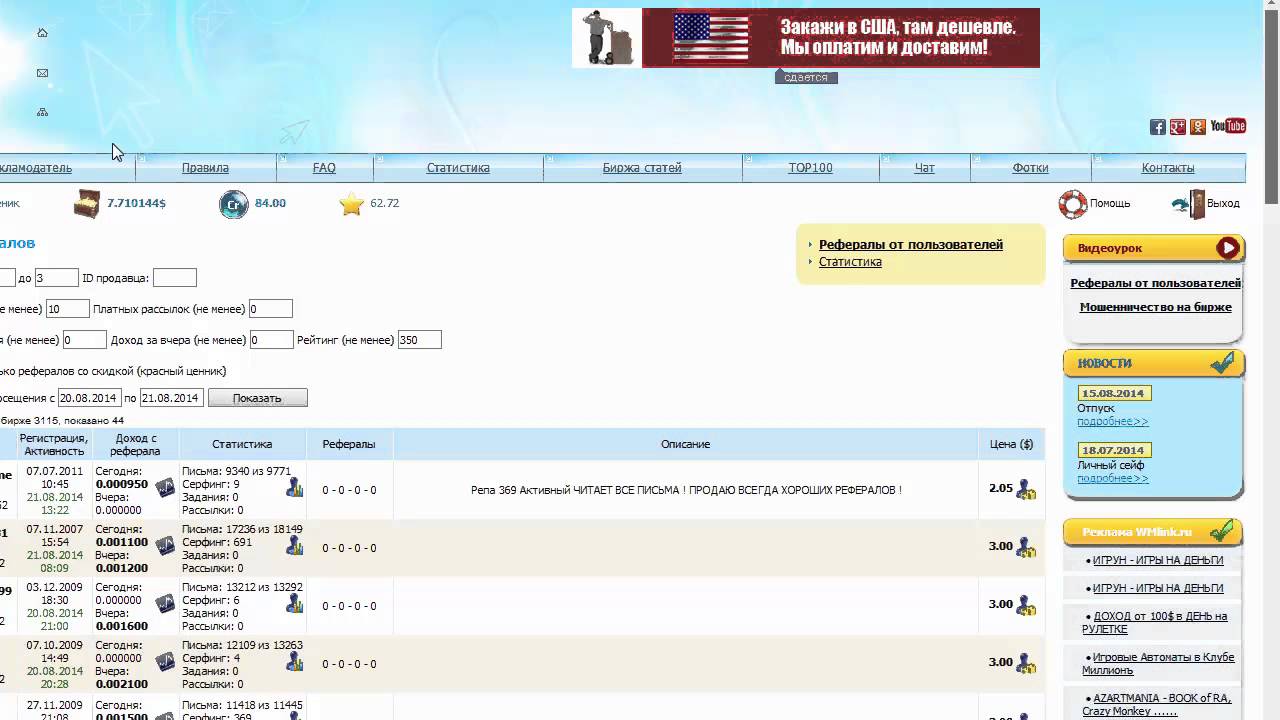Image resolution: width=1280 pixels, height=720 pixels.
Task: Open income chart for referral registered 03.12.2009
Action: pos(165,604)
